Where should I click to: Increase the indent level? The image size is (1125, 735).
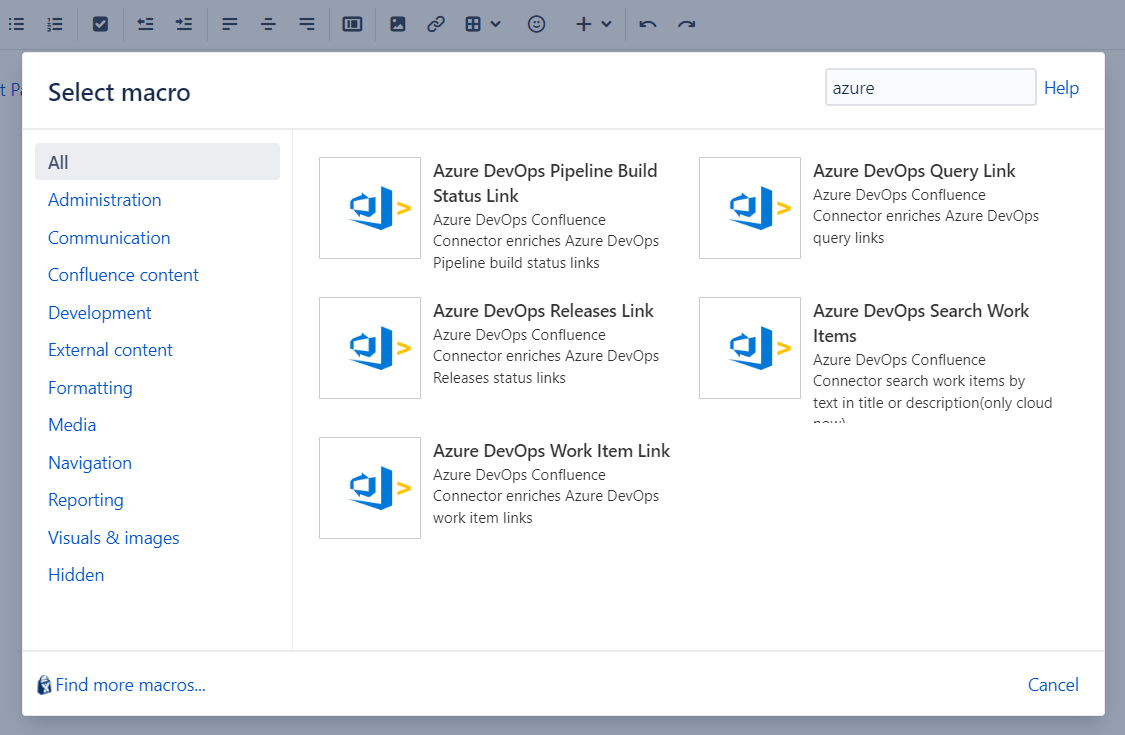point(183,23)
